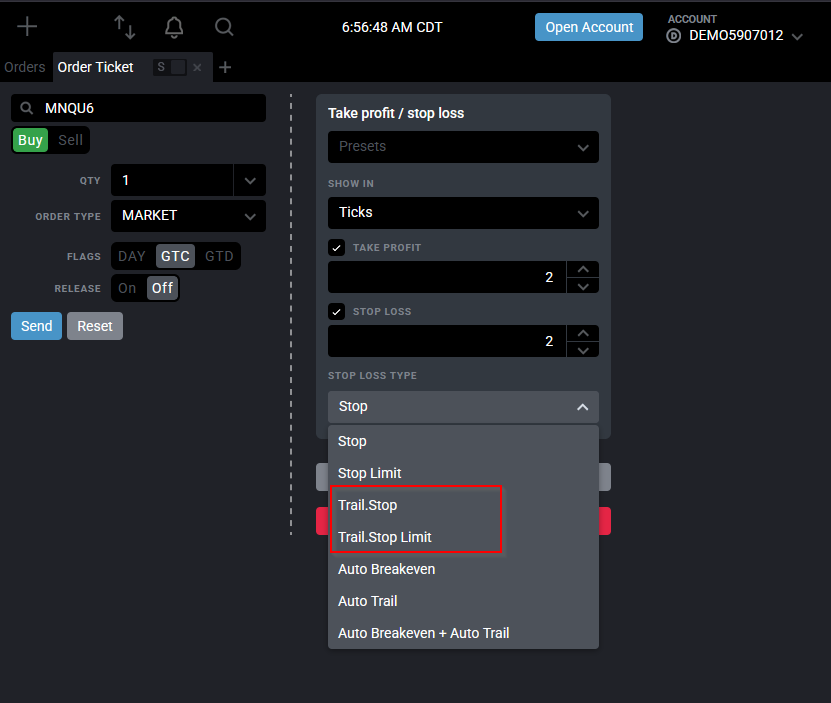
Task: Increase the Stop Loss value
Action: pos(583,333)
